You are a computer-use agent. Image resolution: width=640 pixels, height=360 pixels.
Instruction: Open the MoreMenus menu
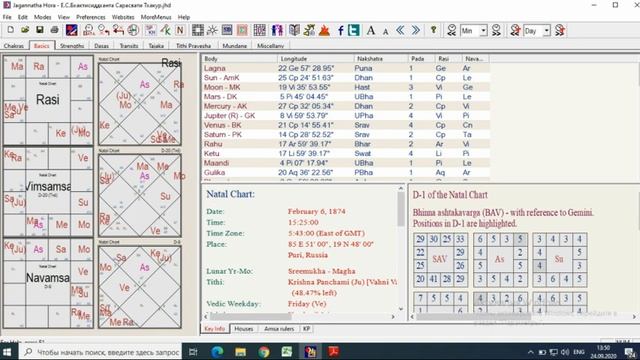[x=156, y=17]
